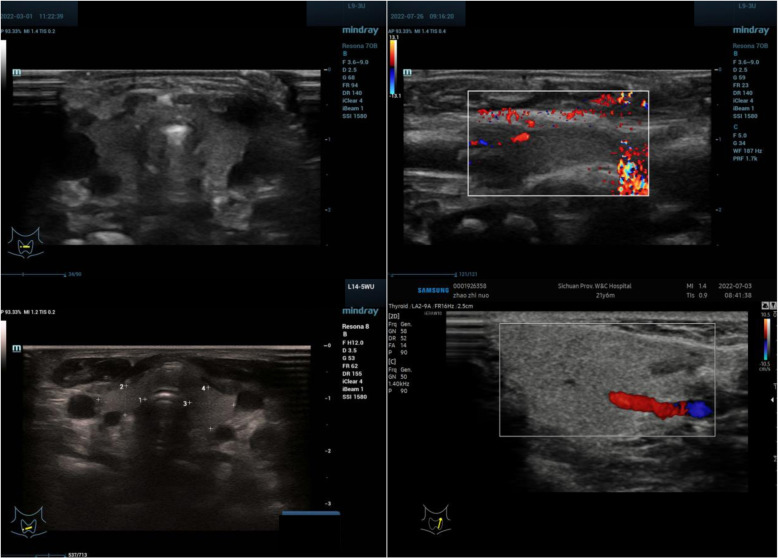778x558 pixels.
Task: Click the color Doppler ROI box in the 2022-07-26 image
Action: tap(558, 143)
